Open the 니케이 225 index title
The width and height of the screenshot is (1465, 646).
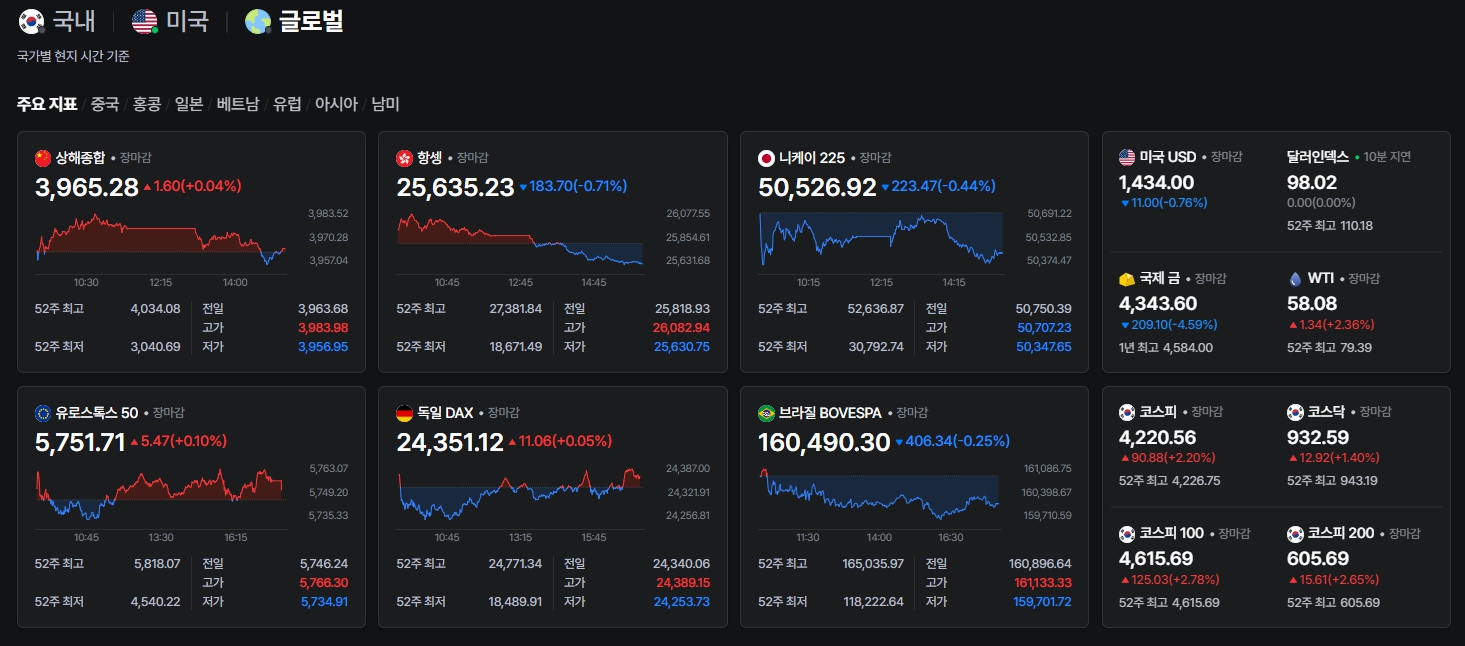coord(812,158)
